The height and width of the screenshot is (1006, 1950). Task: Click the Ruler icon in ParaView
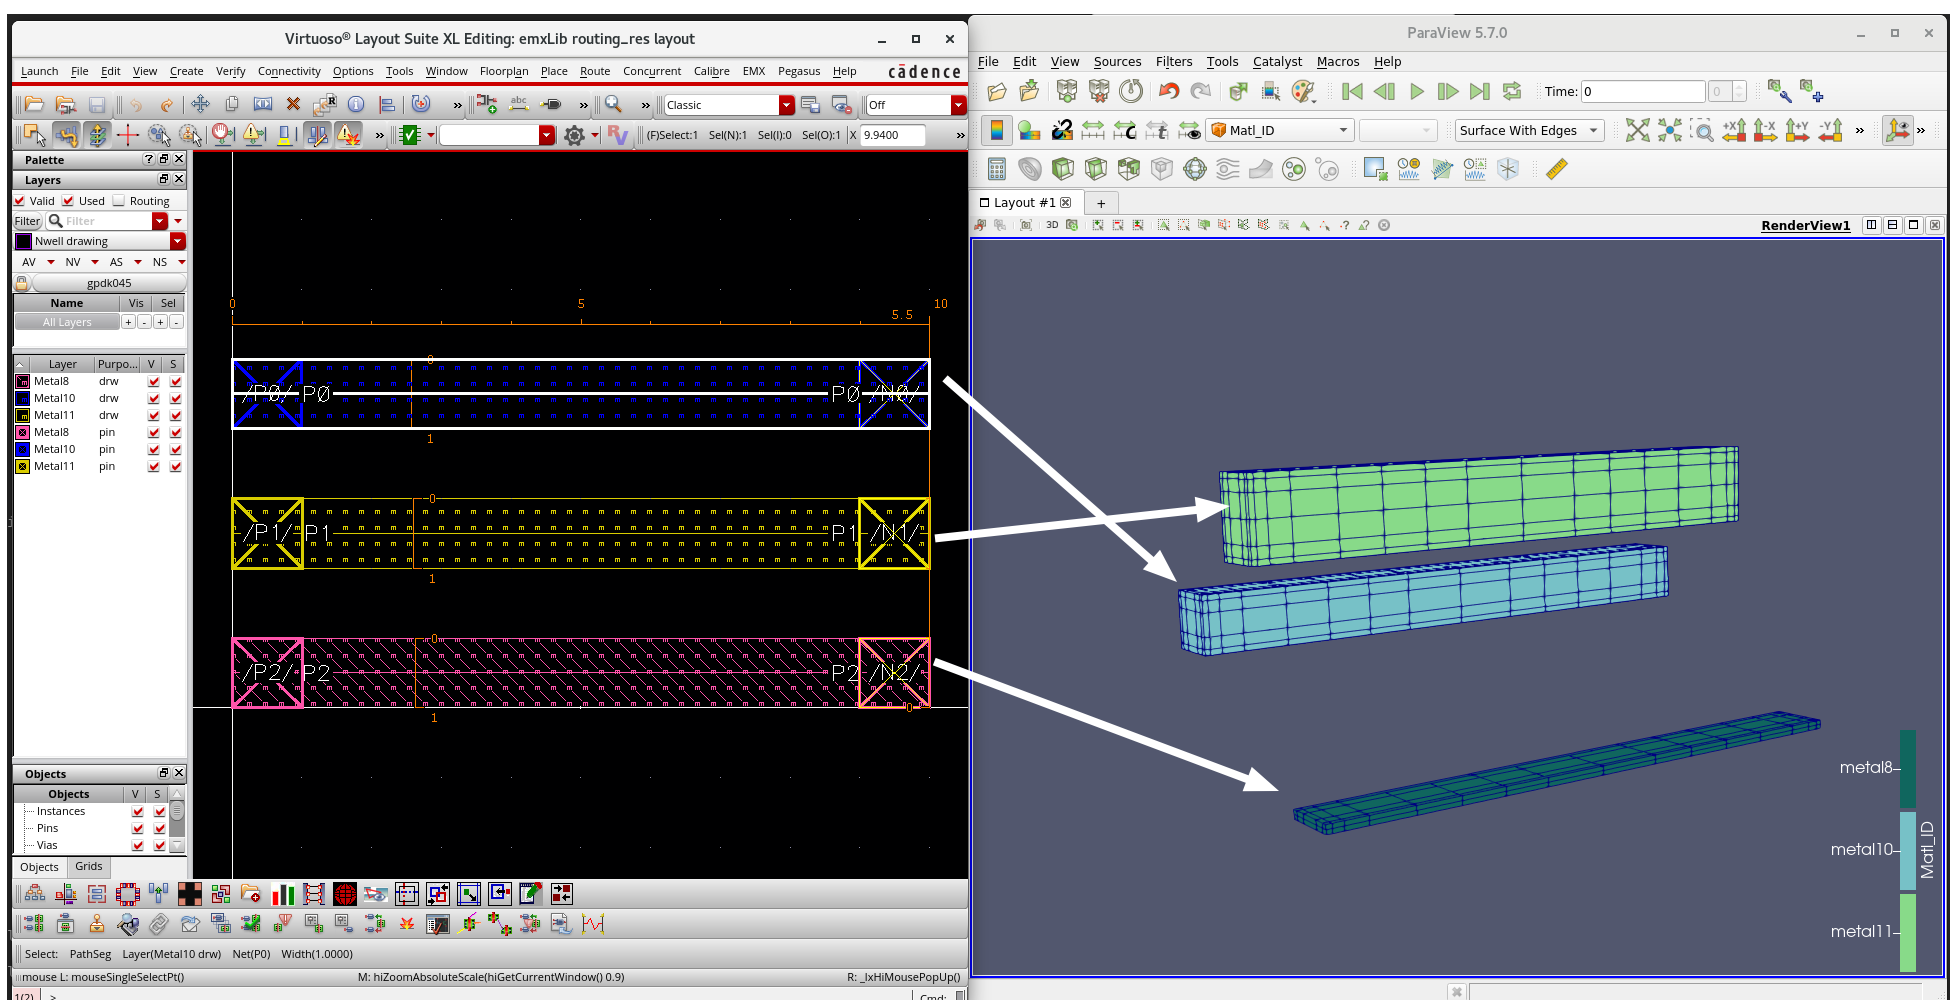[x=1556, y=169]
